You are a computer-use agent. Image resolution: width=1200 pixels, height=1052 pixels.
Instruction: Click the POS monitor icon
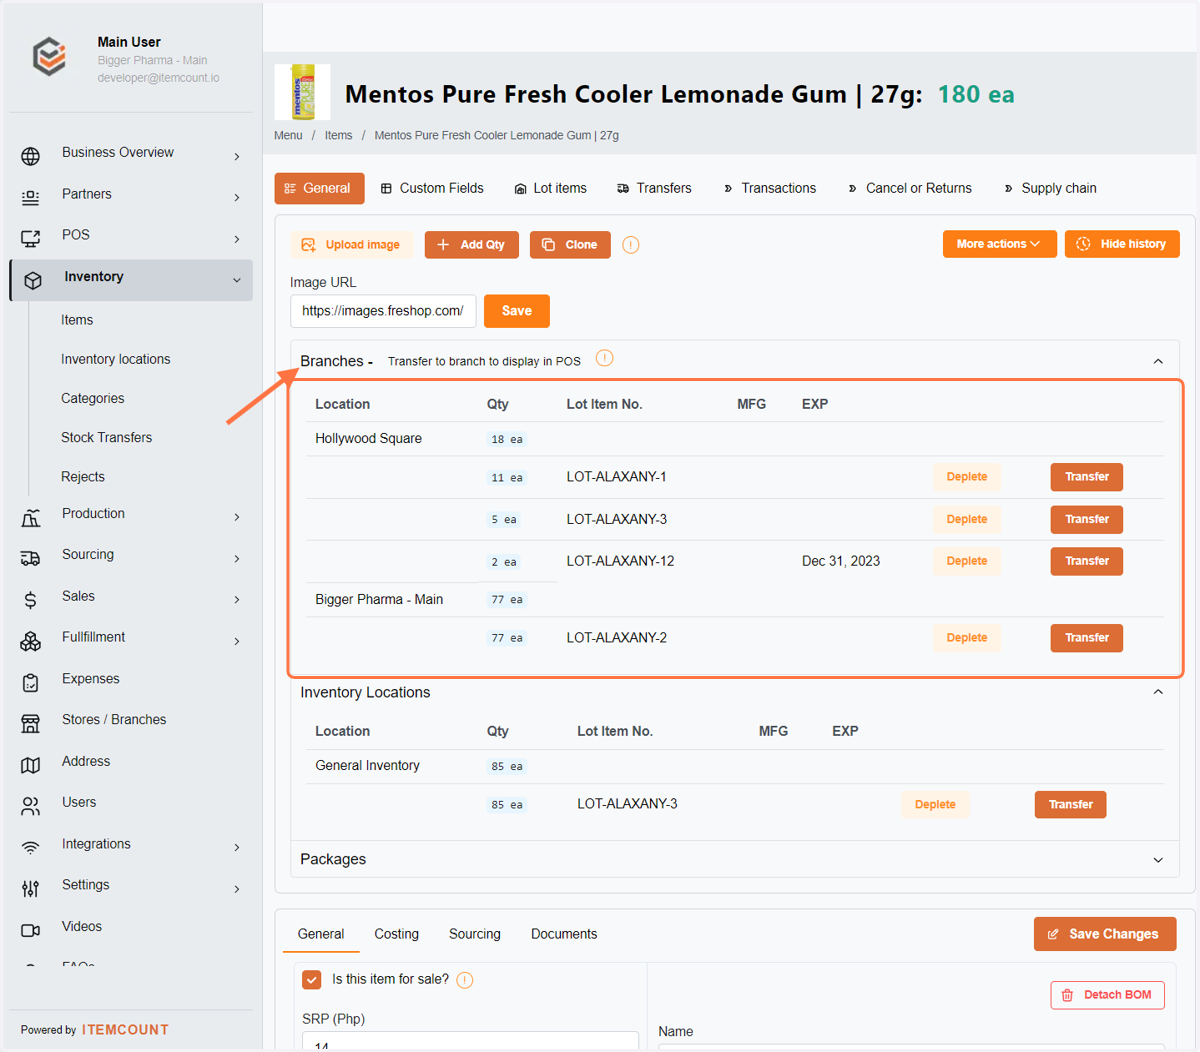[31, 238]
